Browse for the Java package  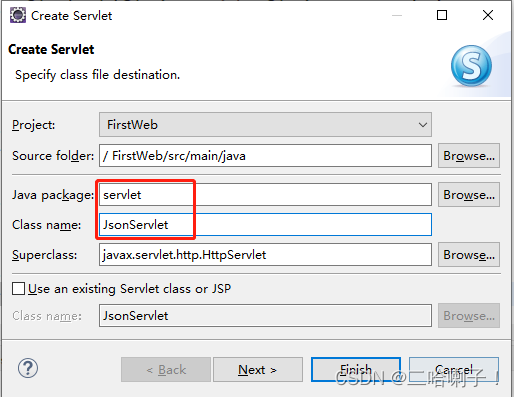pos(469,195)
